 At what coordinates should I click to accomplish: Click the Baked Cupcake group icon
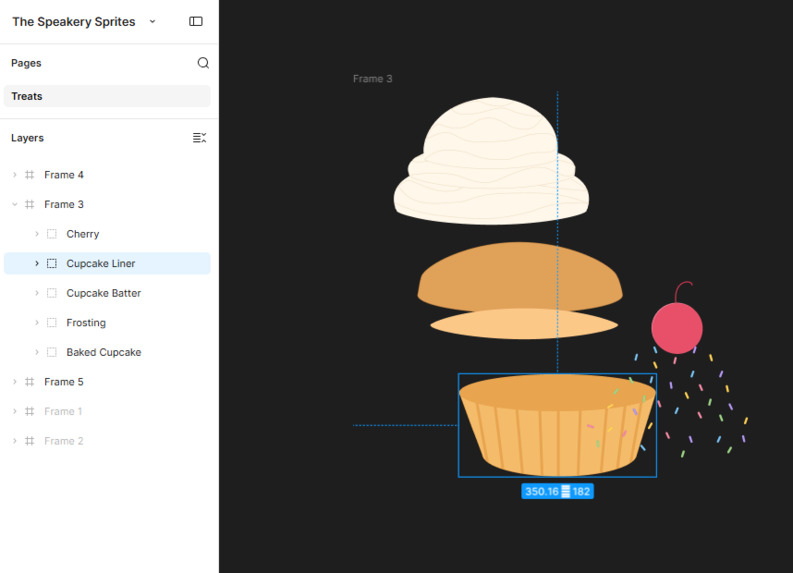tap(52, 352)
